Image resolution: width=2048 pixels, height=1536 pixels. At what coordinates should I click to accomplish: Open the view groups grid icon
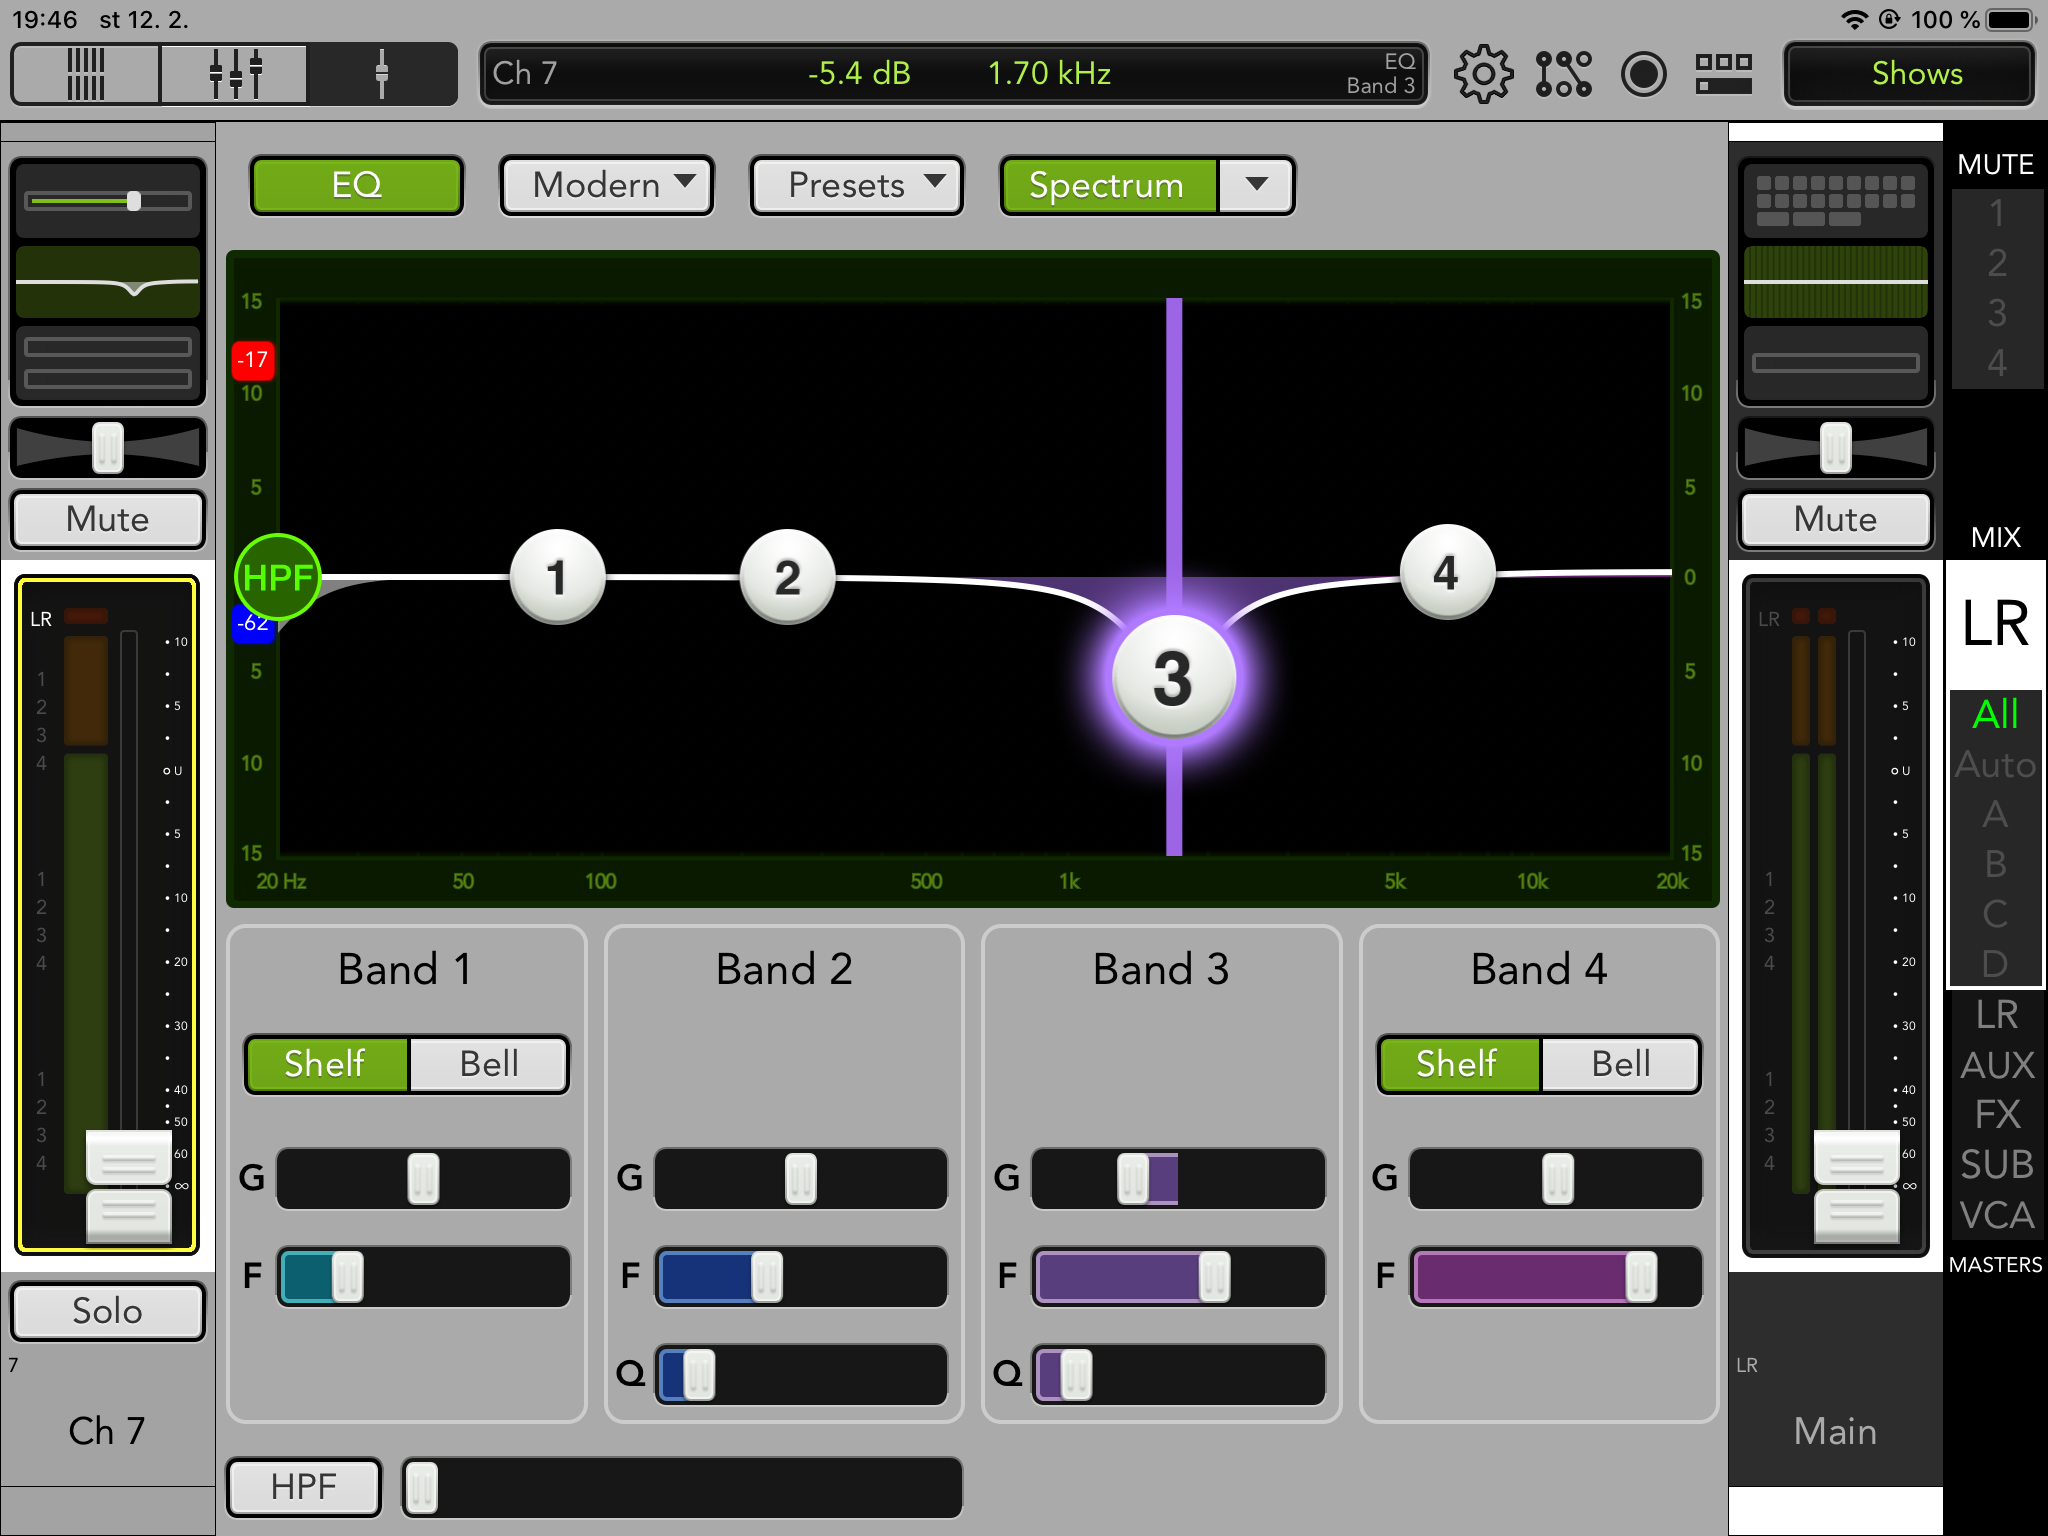point(1723,74)
